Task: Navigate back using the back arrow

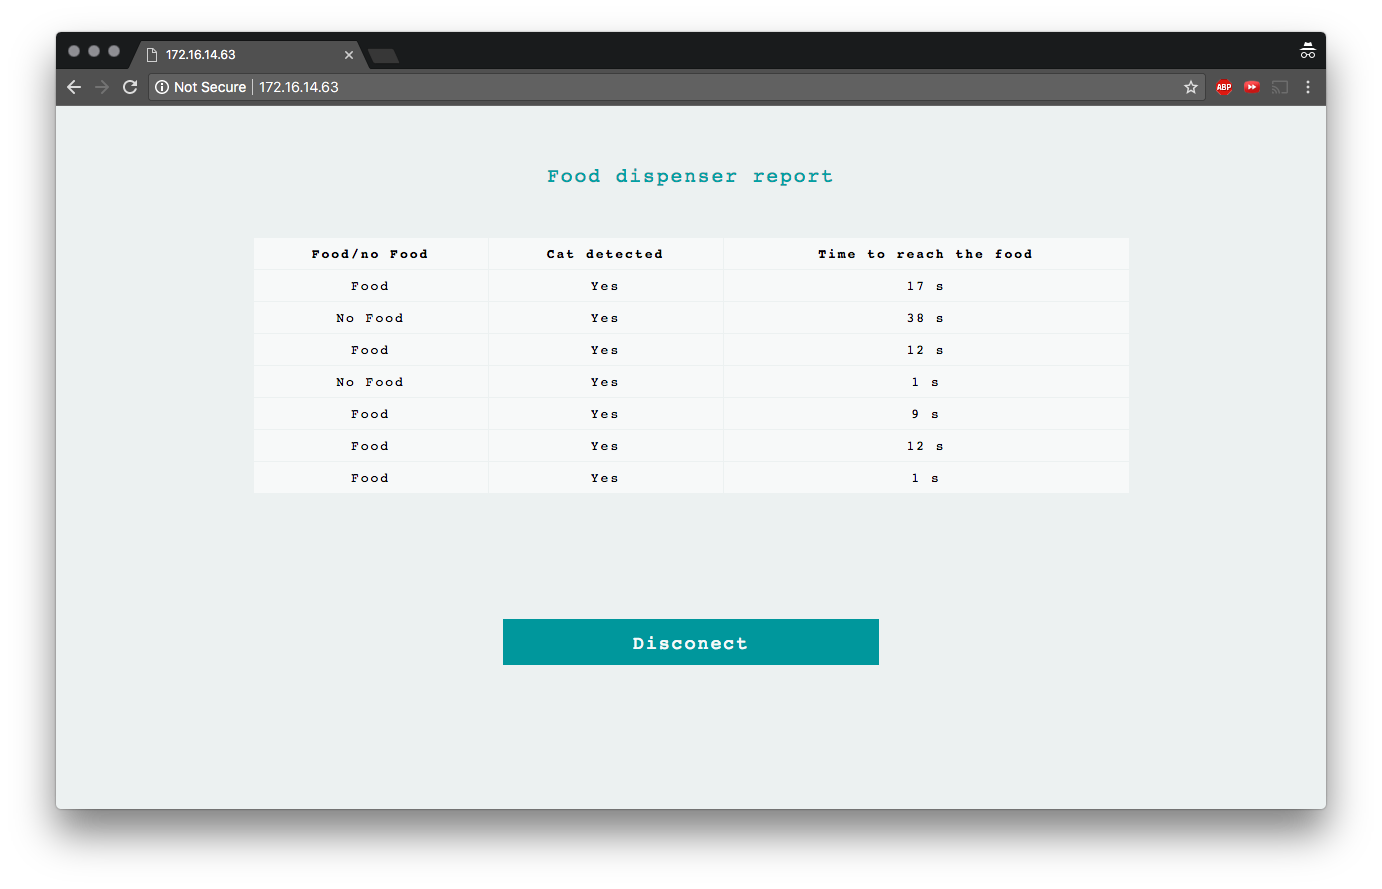Action: [x=74, y=87]
